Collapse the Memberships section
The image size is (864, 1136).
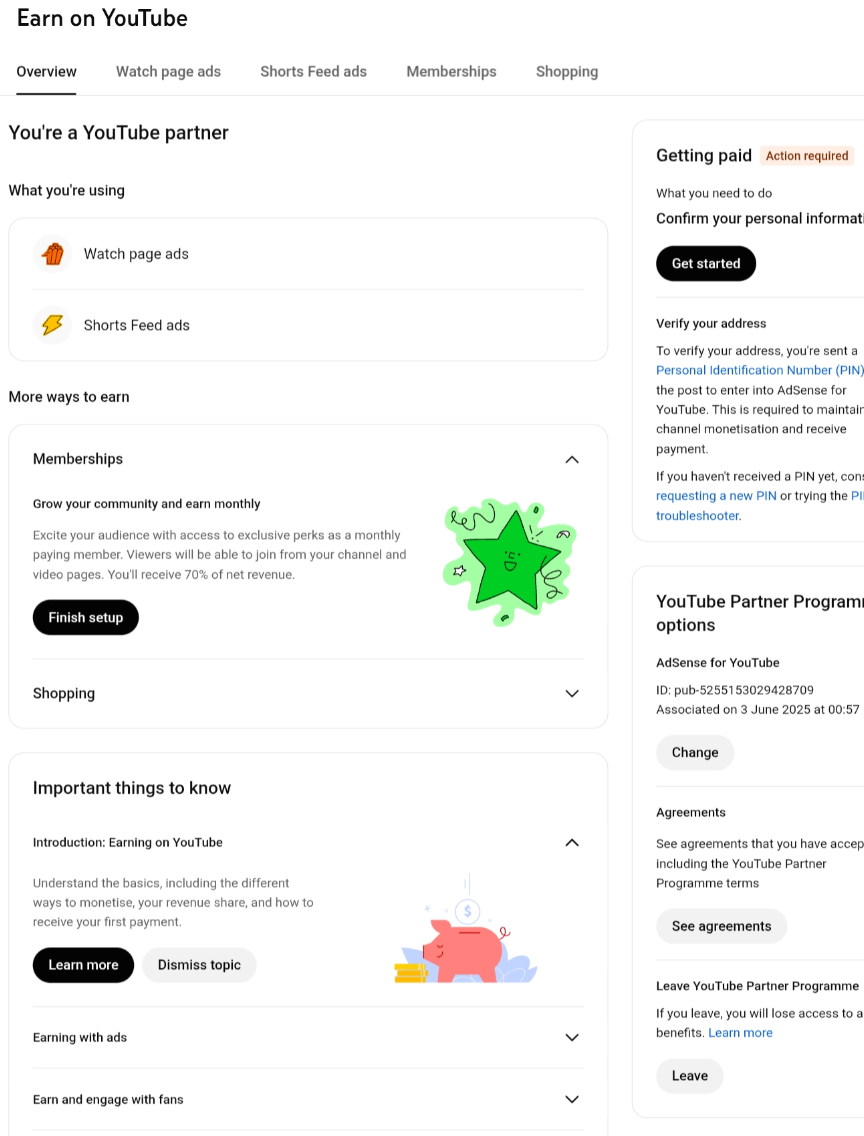tap(572, 459)
